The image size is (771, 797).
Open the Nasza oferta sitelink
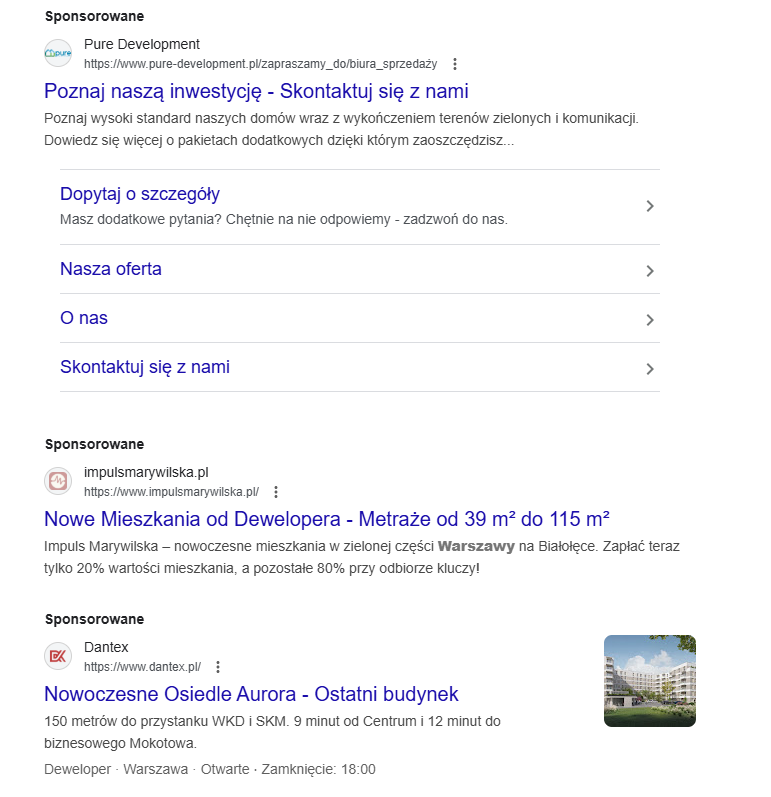point(111,269)
